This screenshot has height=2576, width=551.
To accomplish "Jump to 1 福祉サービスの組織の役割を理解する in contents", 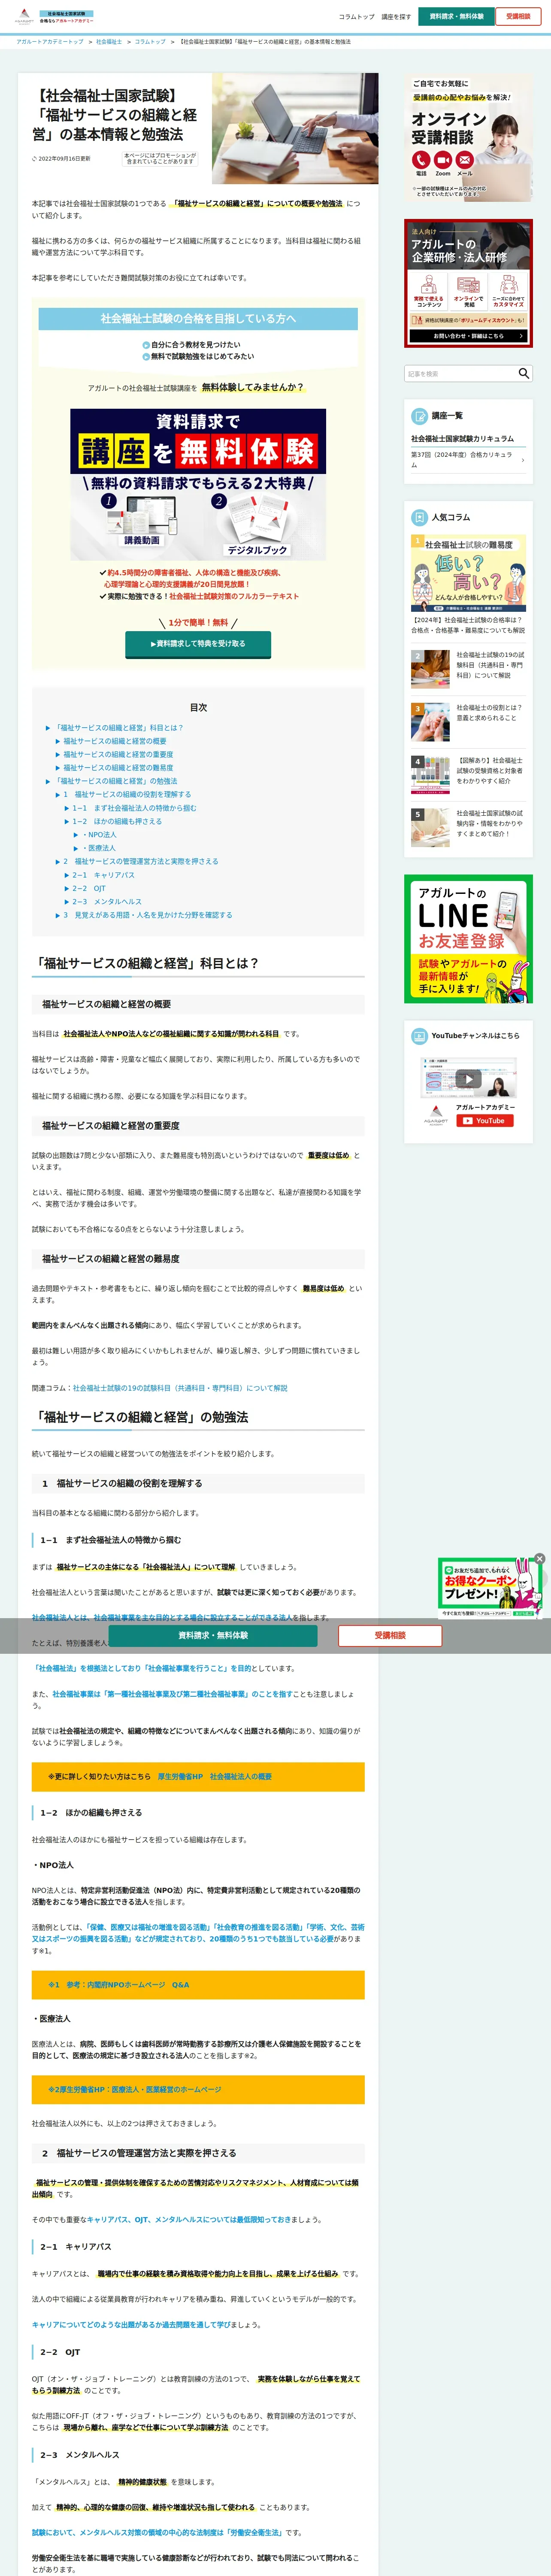I will click(x=127, y=794).
